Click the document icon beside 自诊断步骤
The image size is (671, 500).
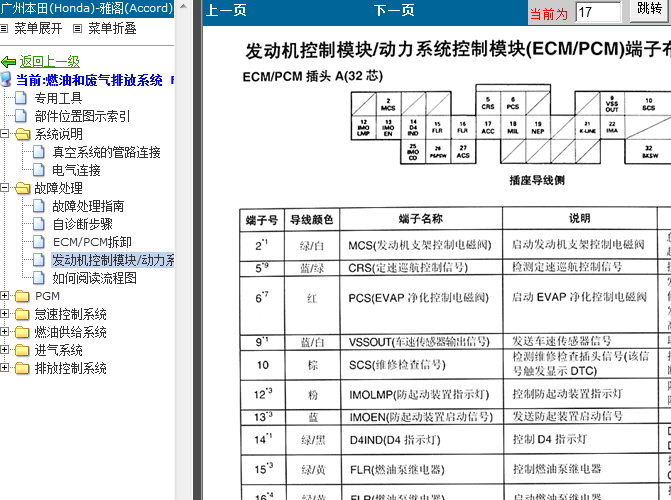click(x=39, y=224)
